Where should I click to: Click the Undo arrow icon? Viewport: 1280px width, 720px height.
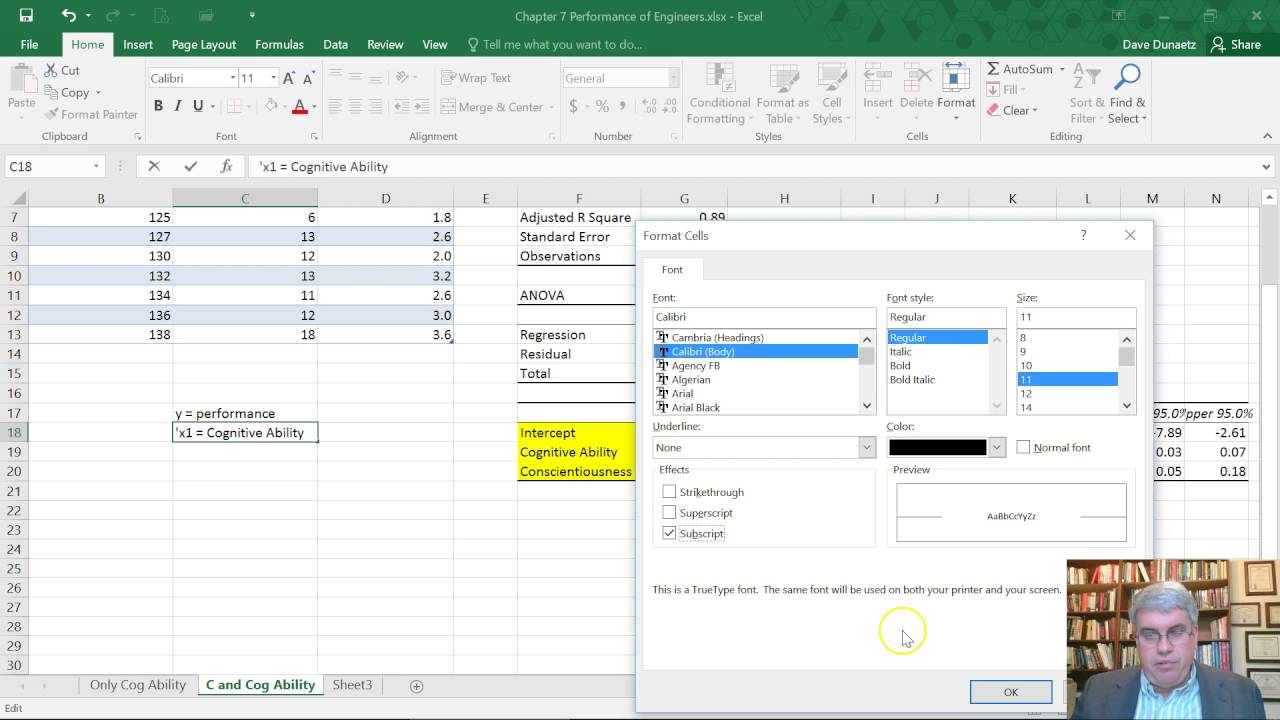pos(68,15)
